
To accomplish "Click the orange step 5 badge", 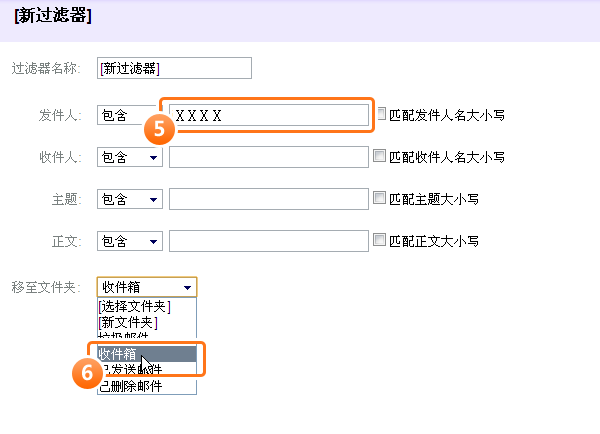I will 155,128.
